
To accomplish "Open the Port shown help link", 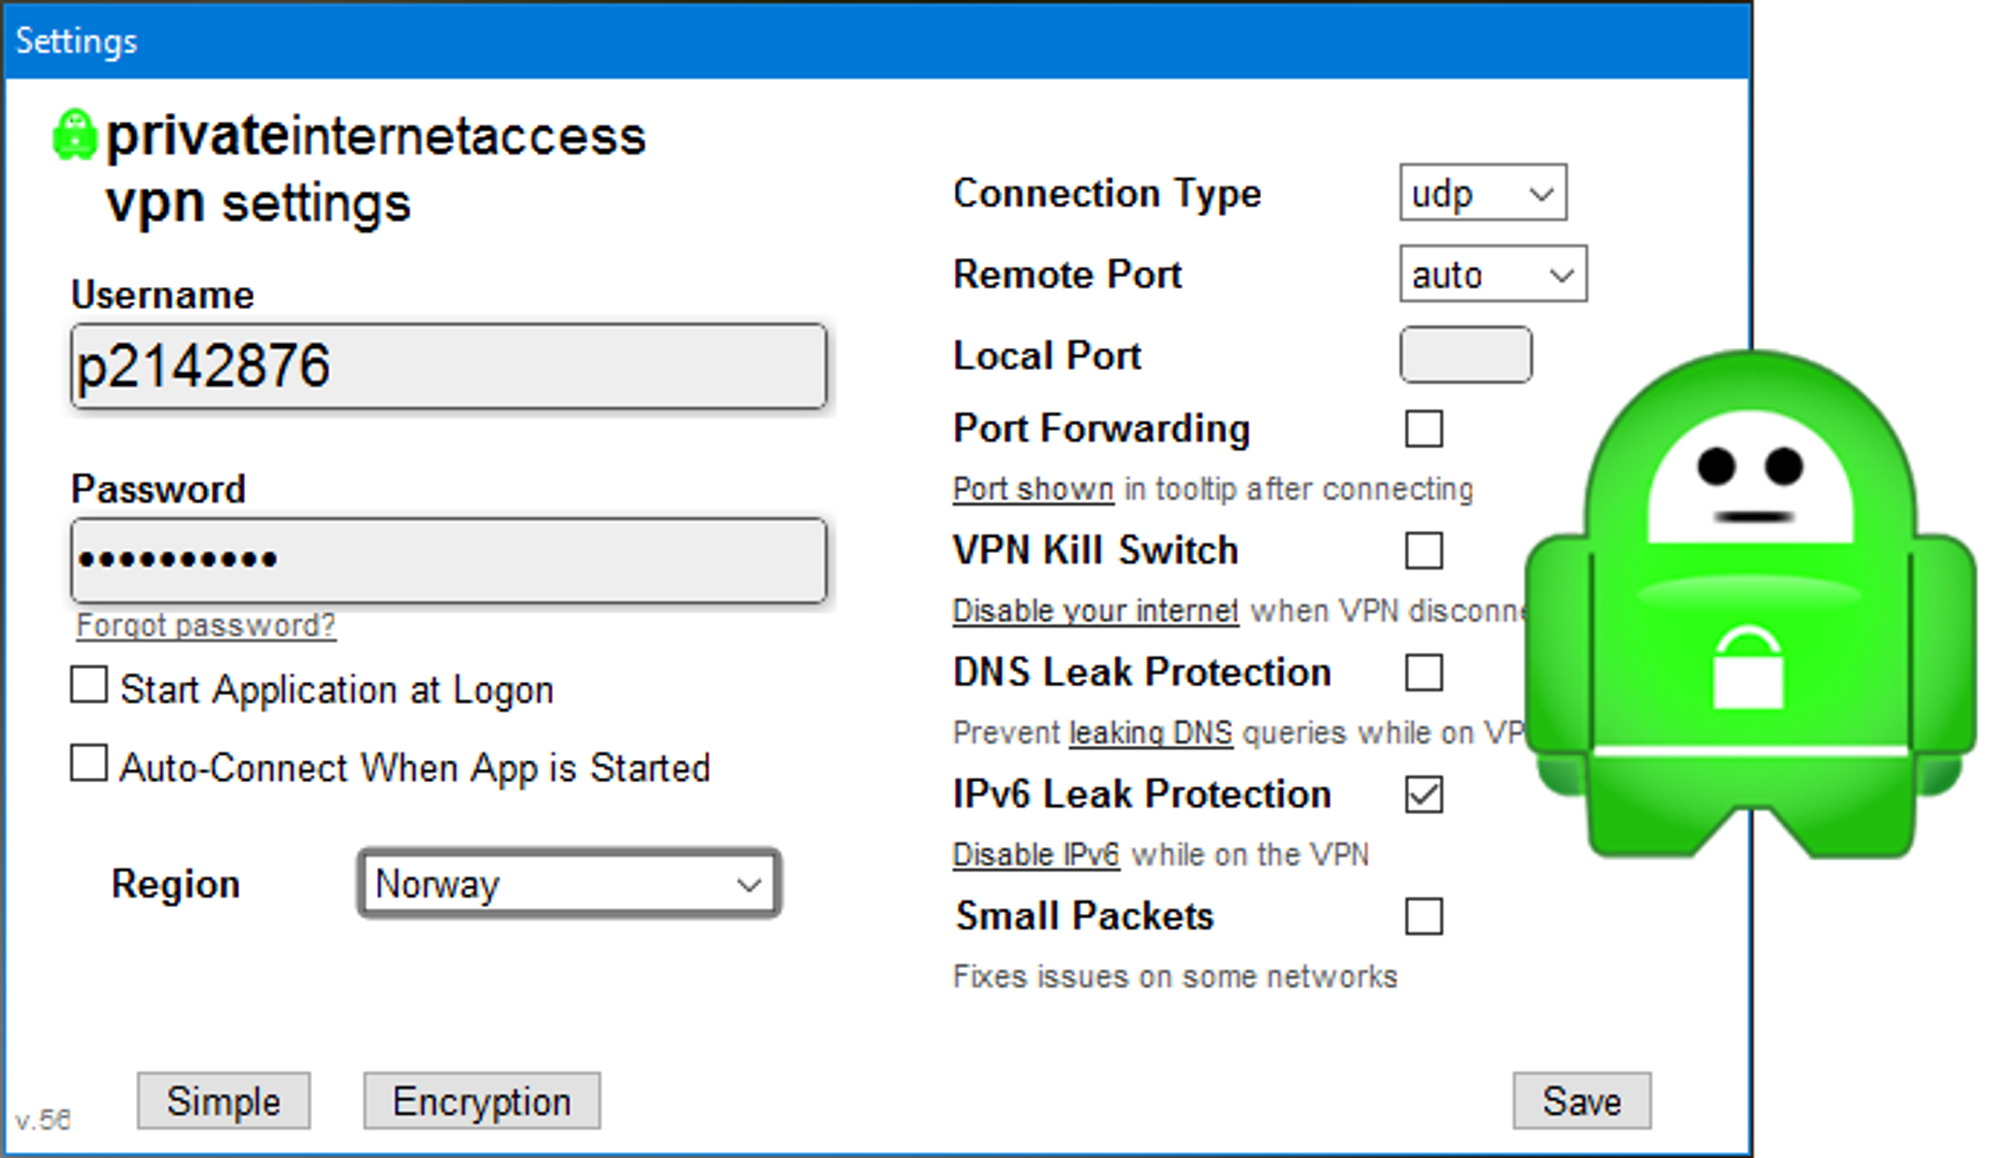I will pyautogui.click(x=1033, y=489).
